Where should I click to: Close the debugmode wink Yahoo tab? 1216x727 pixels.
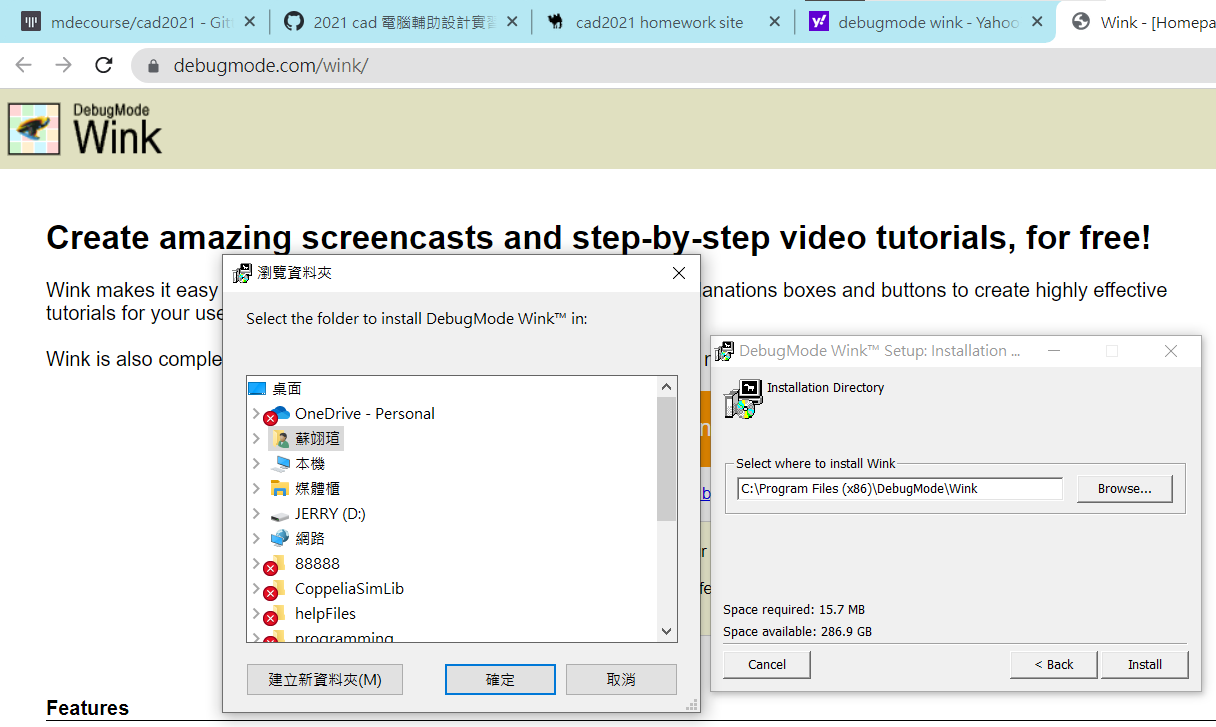click(1037, 21)
